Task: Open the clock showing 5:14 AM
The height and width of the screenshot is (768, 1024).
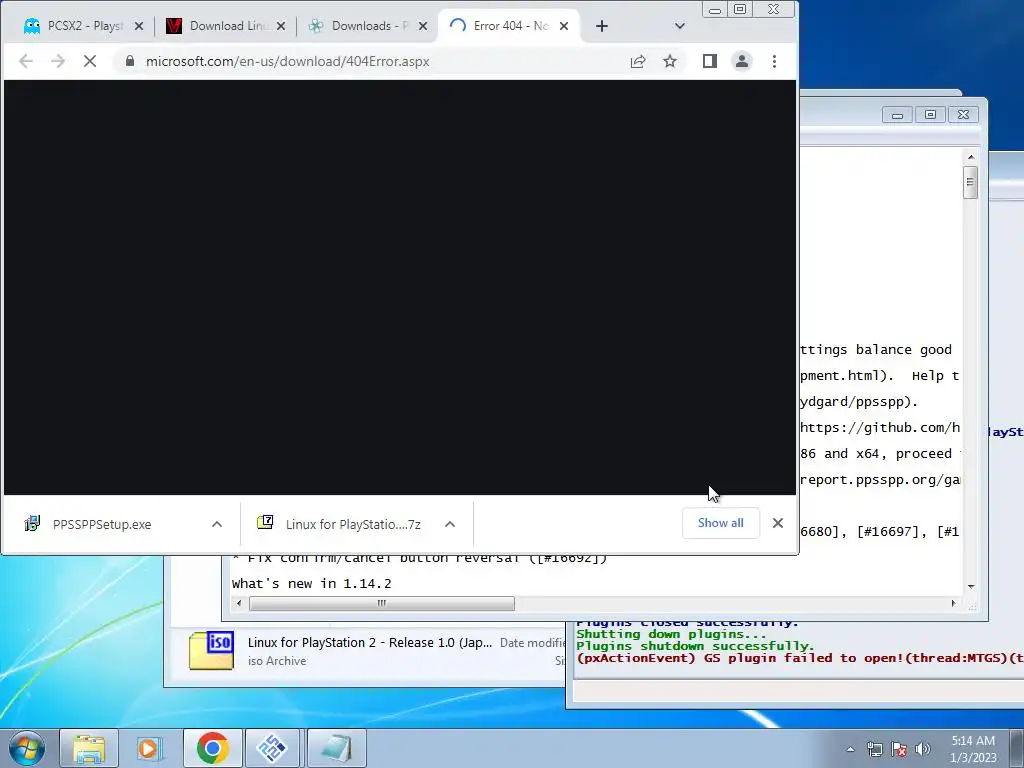Action: [x=973, y=749]
